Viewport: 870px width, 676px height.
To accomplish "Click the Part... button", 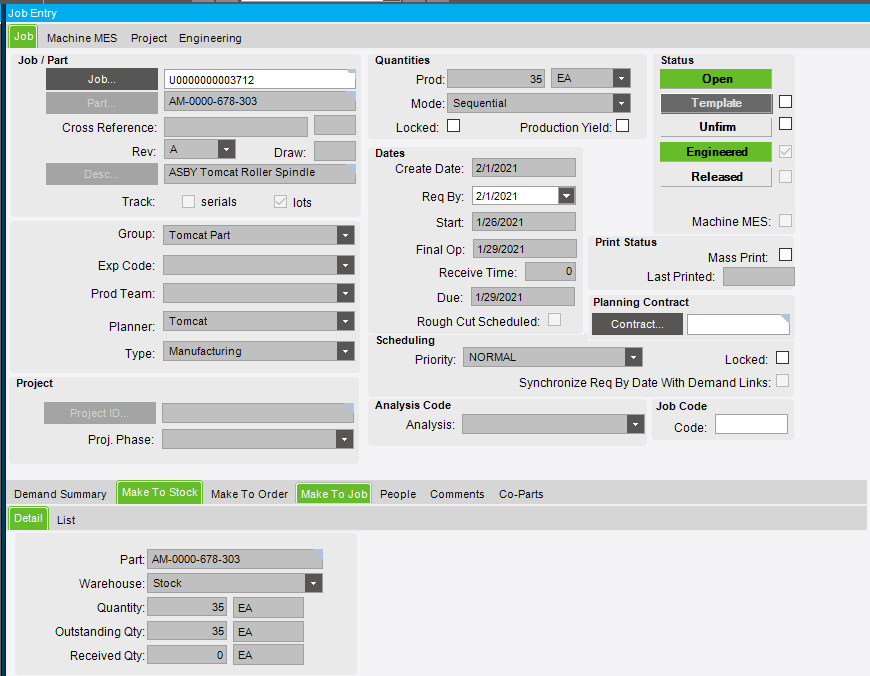I will 102,103.
